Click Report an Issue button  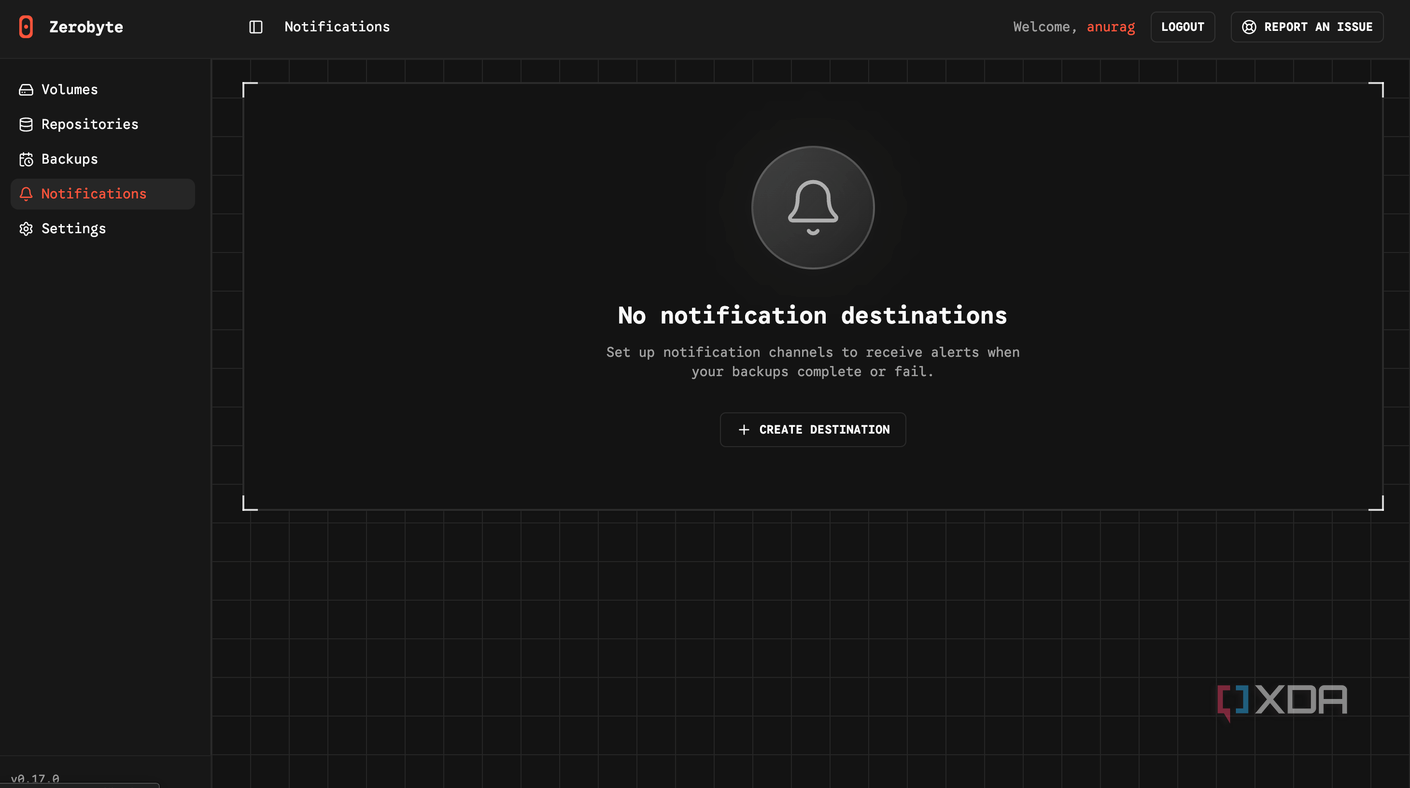[1307, 27]
